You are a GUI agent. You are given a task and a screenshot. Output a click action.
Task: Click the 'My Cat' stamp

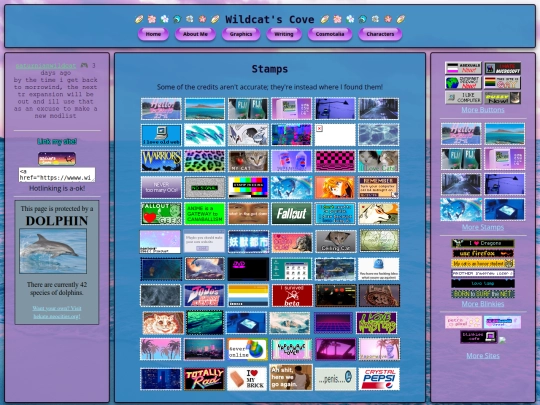pos(248,161)
